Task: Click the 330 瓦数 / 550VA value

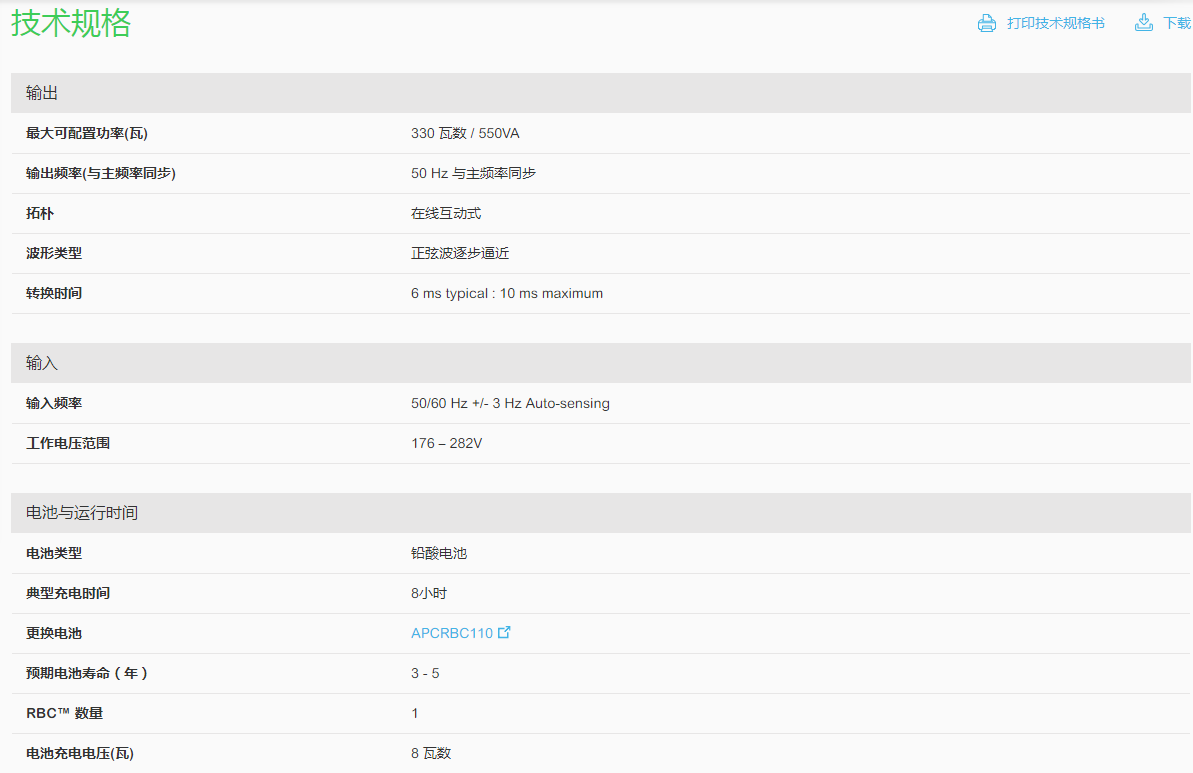Action: point(465,133)
